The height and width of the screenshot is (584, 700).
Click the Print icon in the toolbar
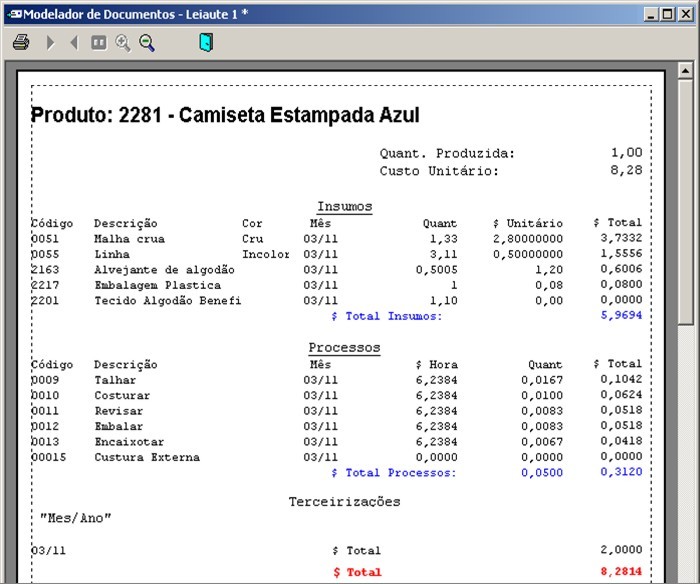21,43
